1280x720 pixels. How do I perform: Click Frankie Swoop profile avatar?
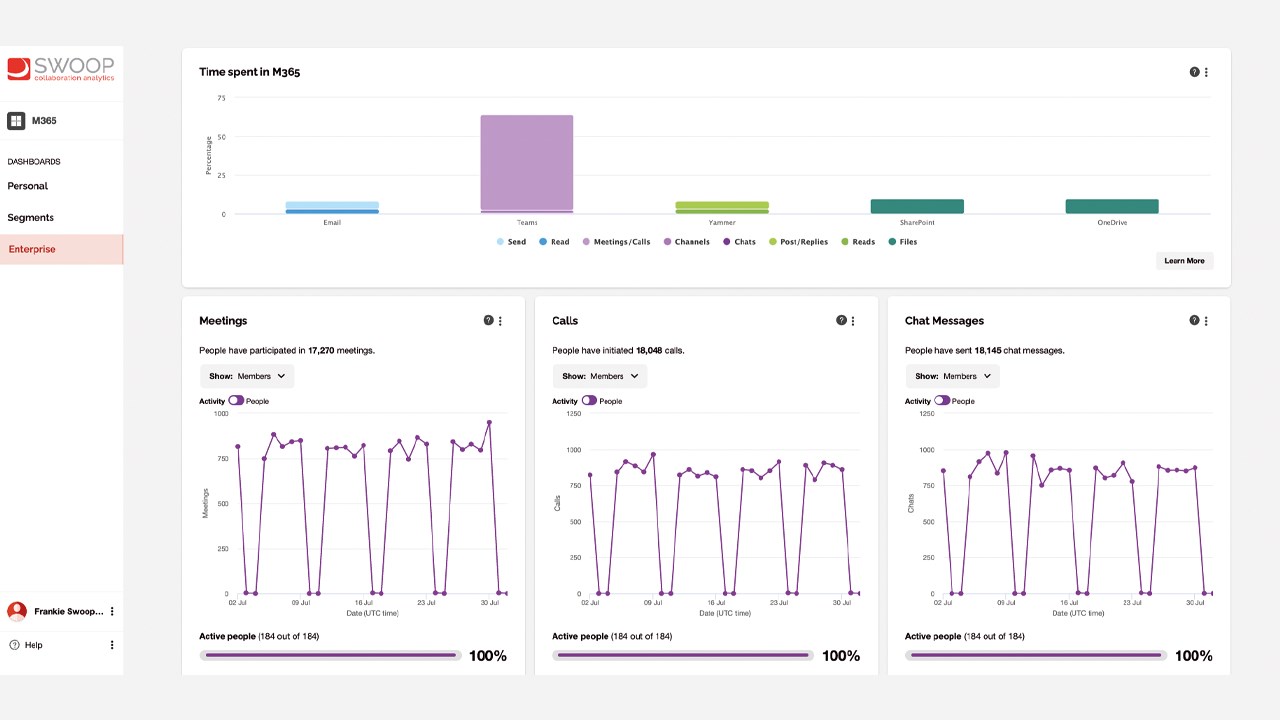(17, 611)
